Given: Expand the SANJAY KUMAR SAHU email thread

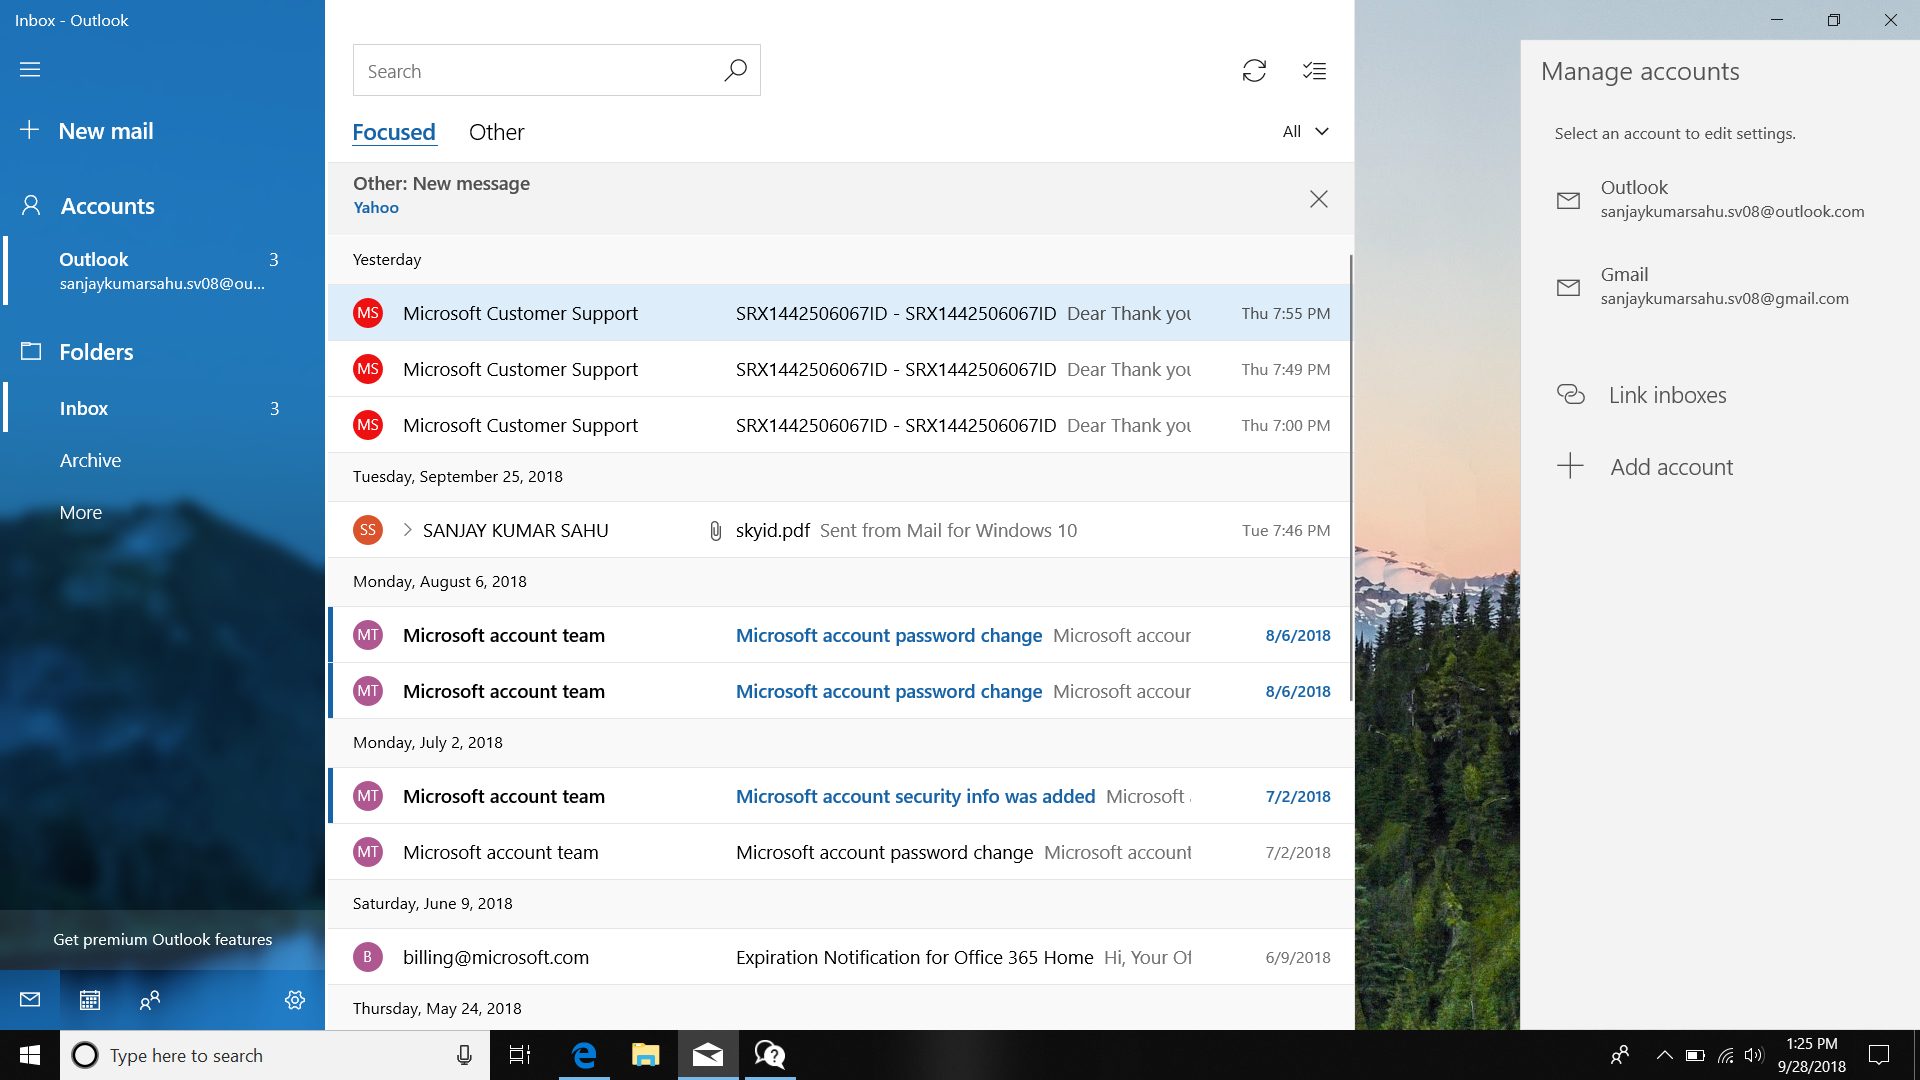Looking at the screenshot, I should pyautogui.click(x=405, y=529).
